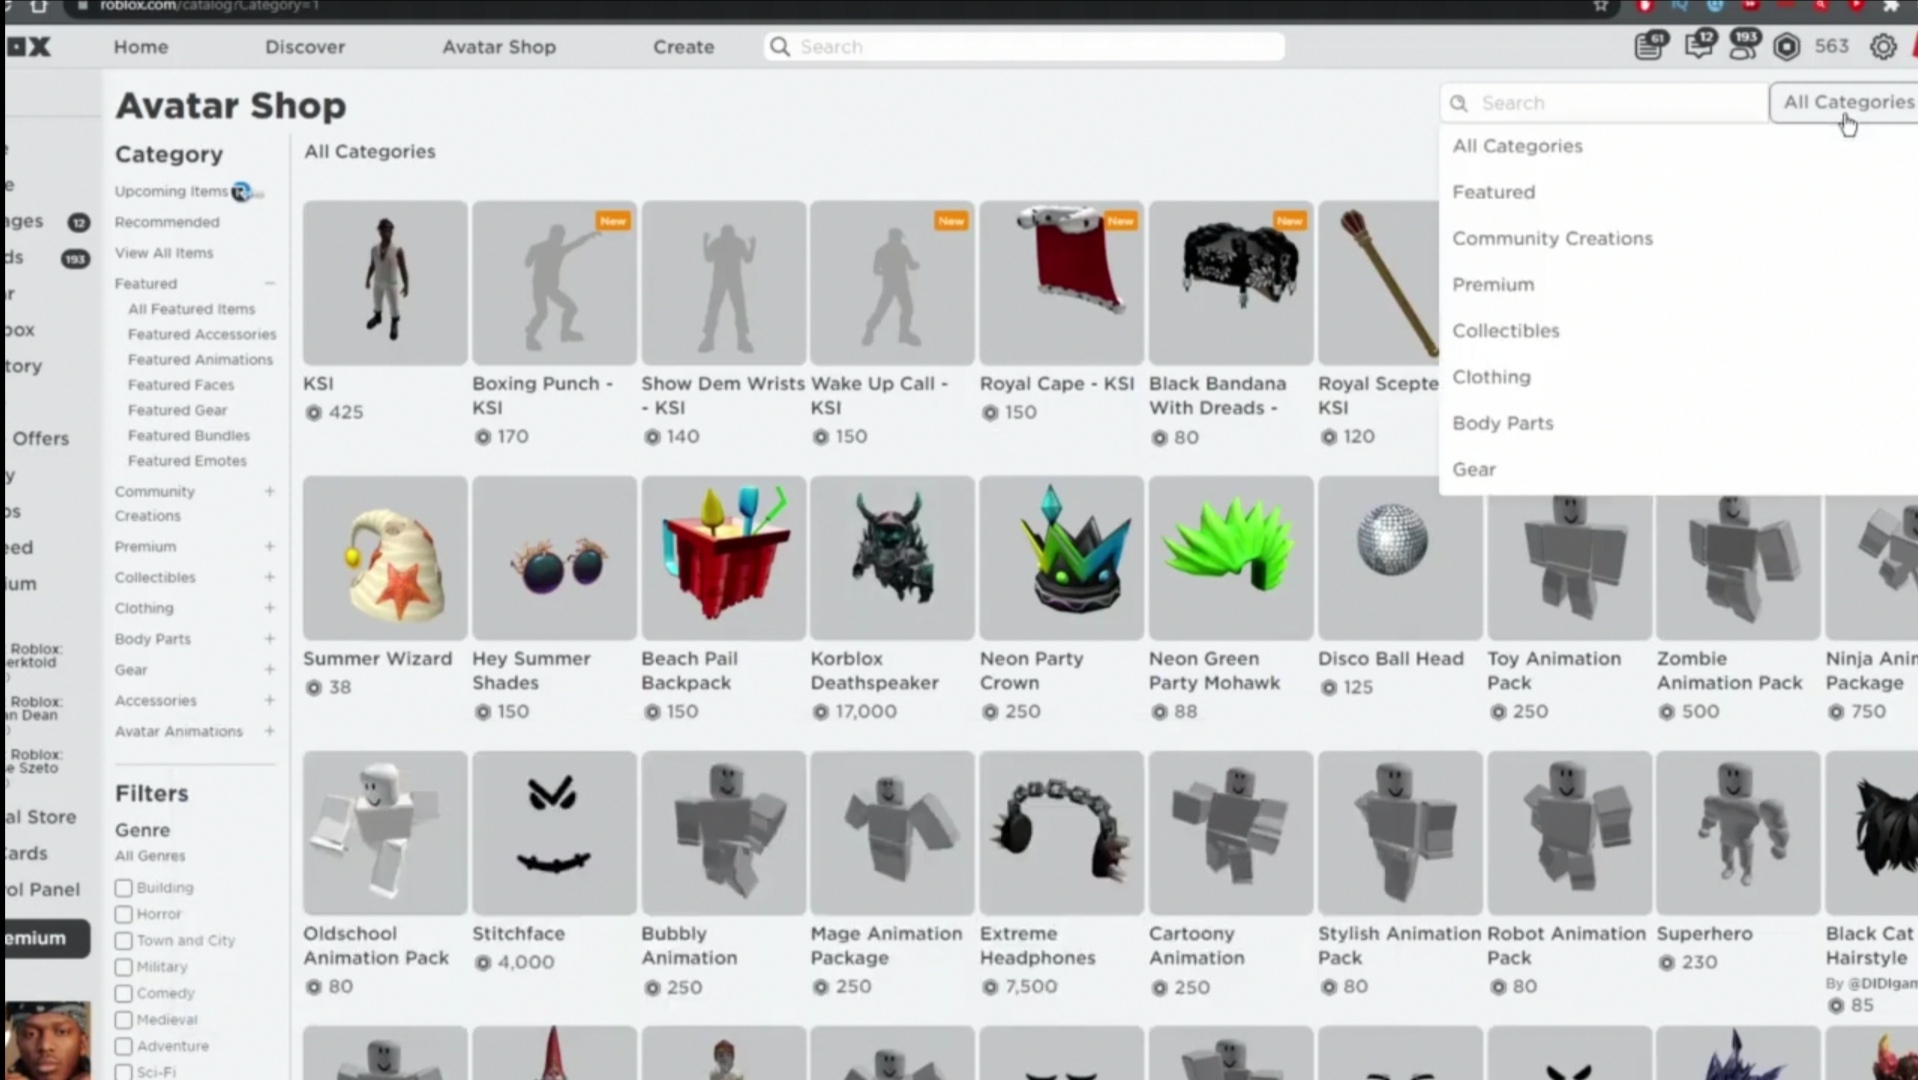Open the Featured Emotes link
Screen dimensions: 1918x1080
[187, 460]
